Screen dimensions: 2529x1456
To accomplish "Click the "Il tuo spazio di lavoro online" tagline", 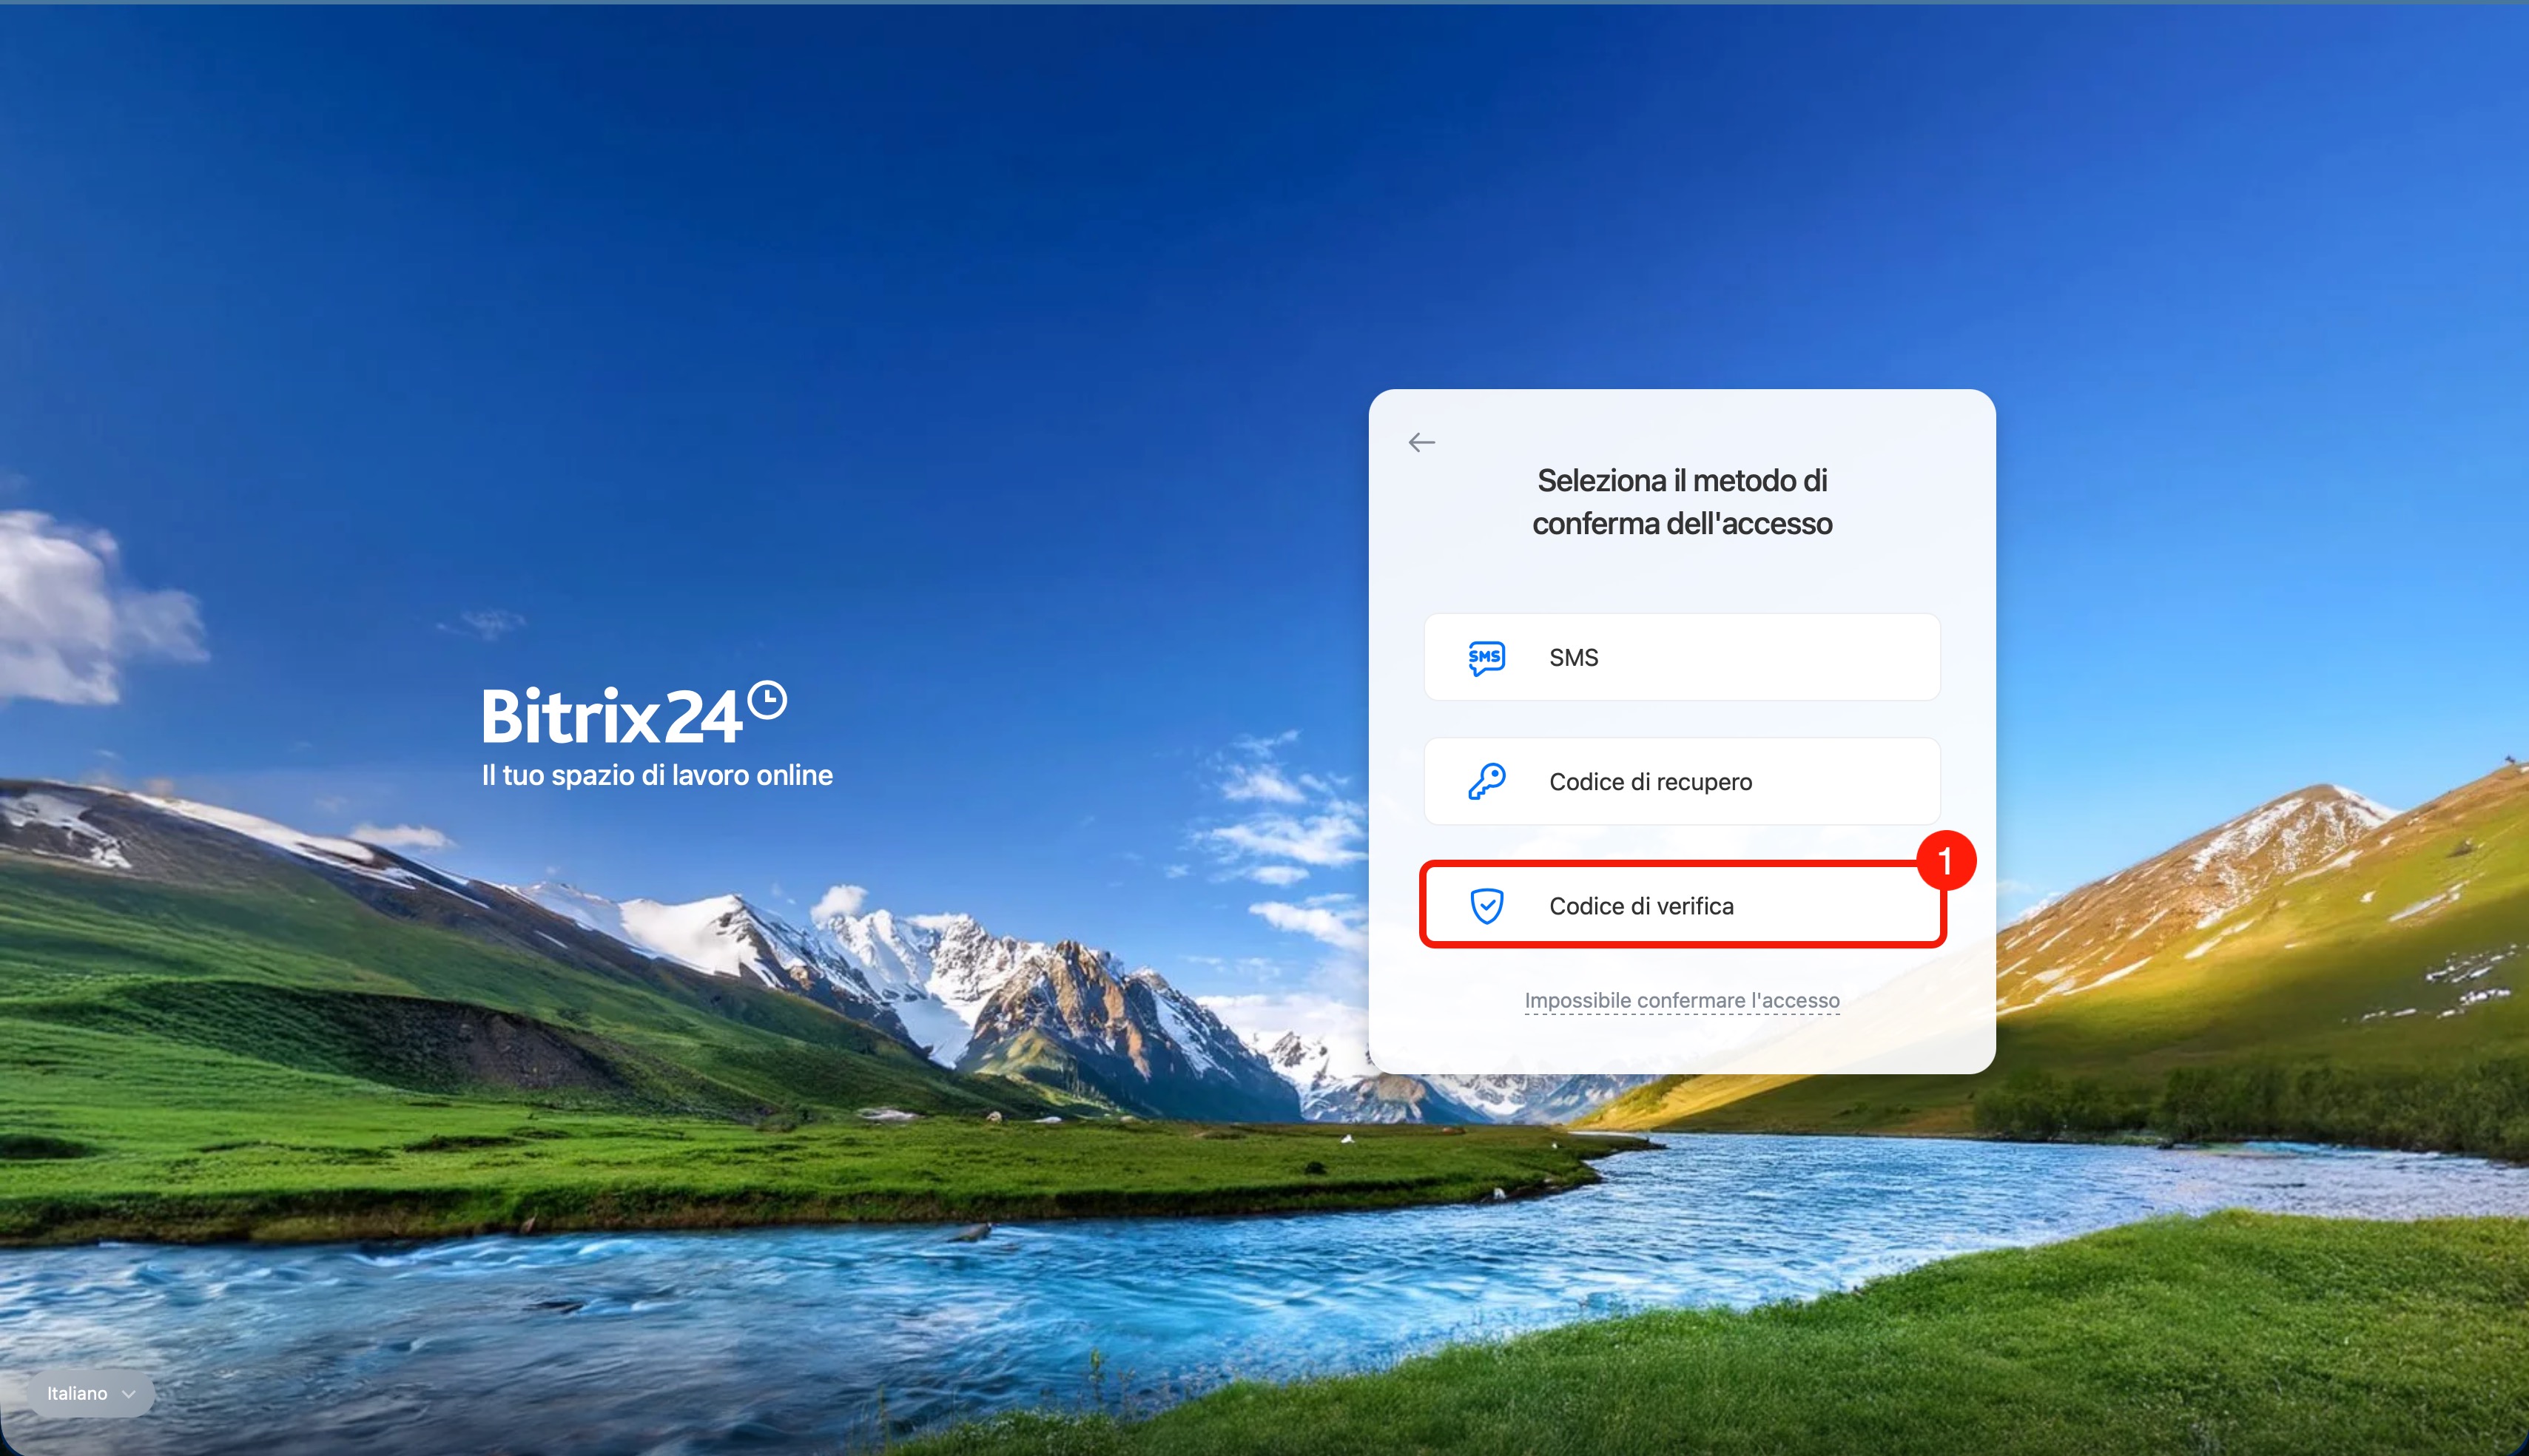I will [x=657, y=775].
